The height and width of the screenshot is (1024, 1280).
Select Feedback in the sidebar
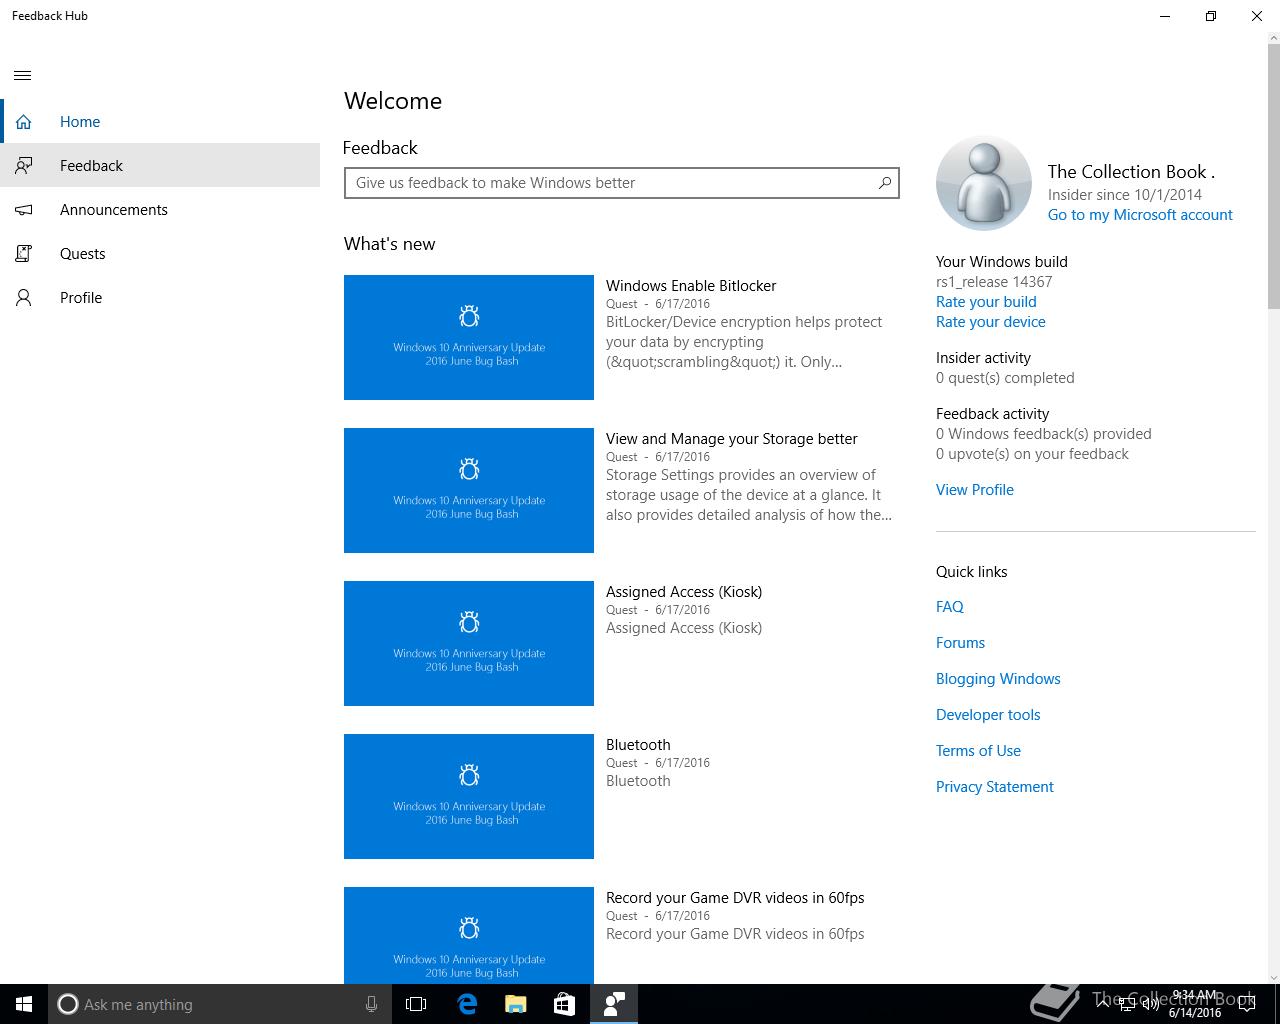pos(160,166)
